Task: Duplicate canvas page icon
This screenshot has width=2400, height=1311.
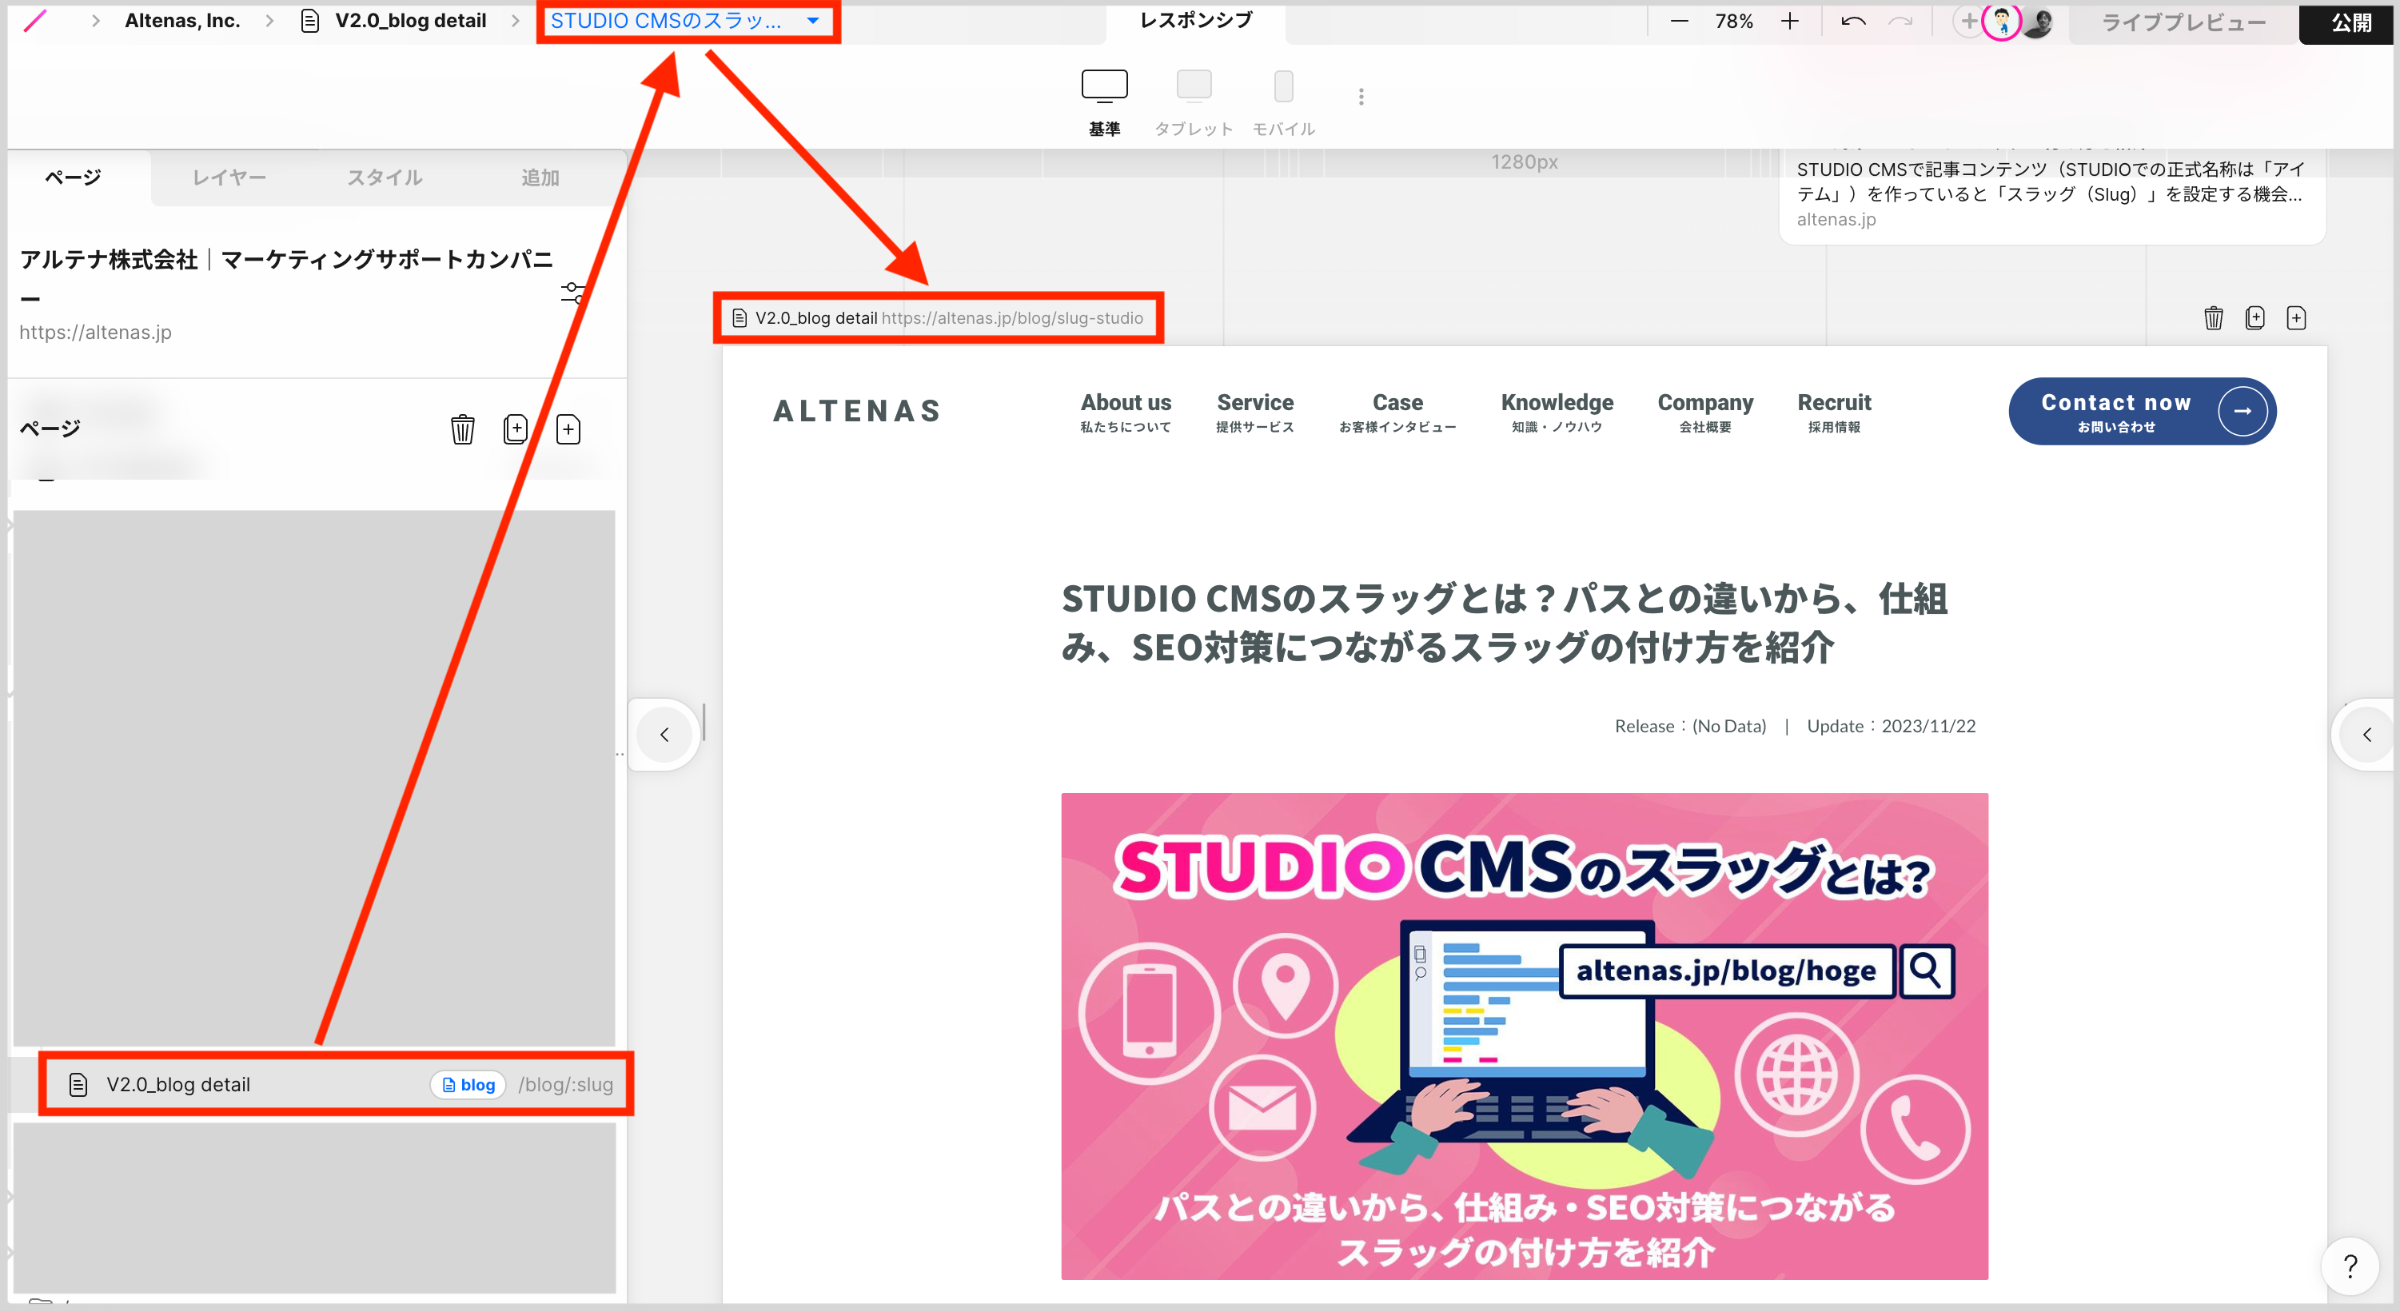Action: click(x=2254, y=318)
